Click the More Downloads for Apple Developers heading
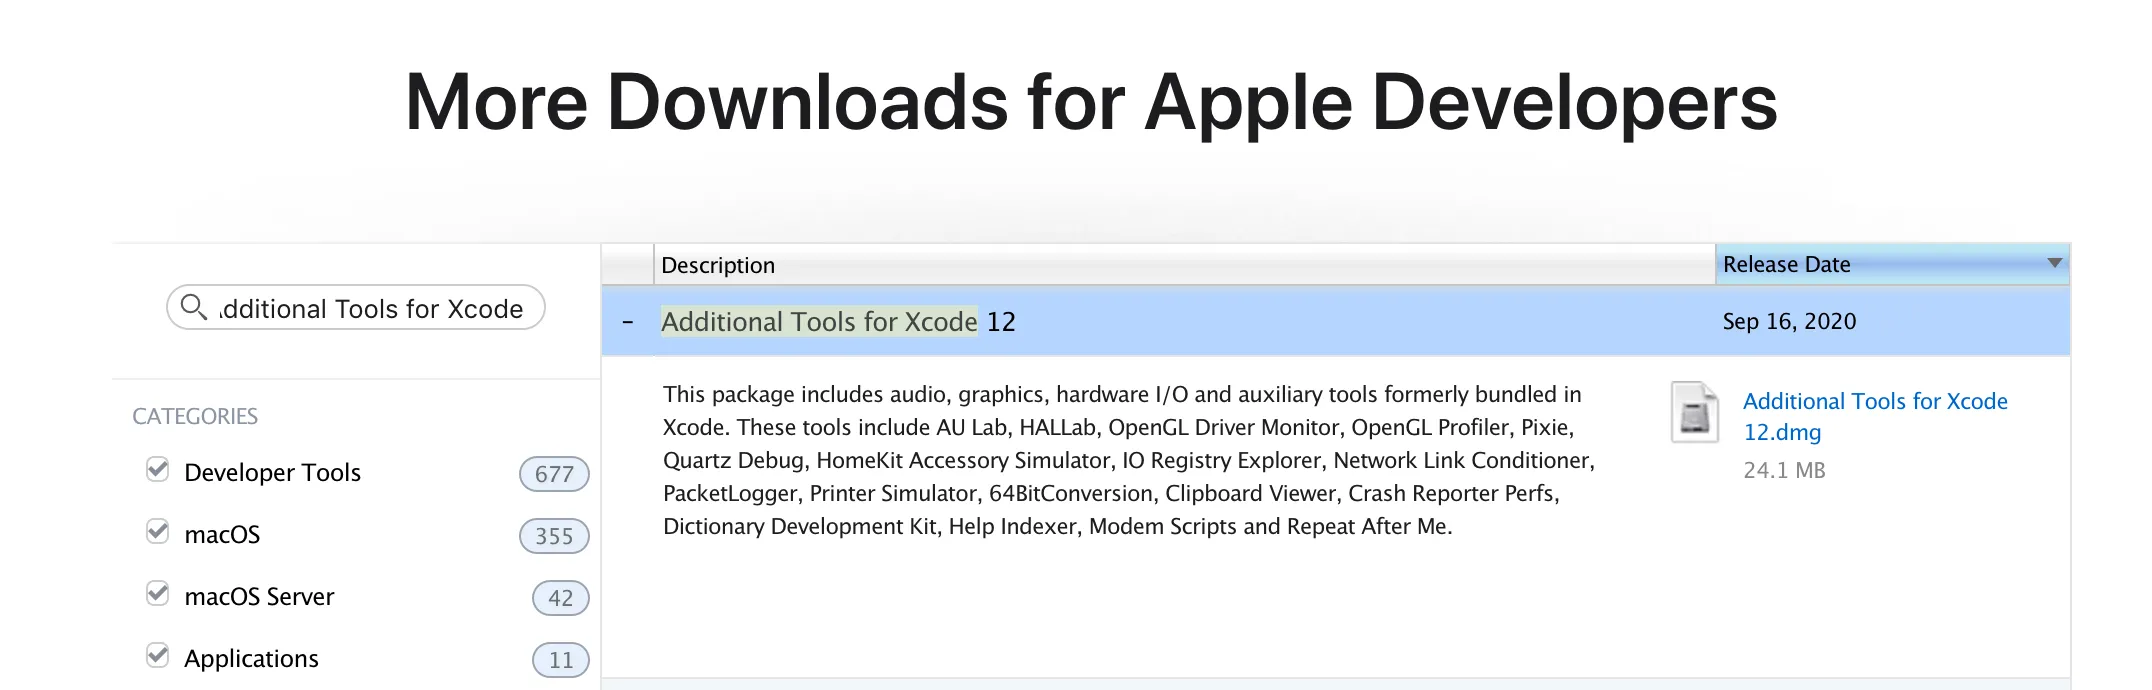This screenshot has width=2152, height=690. point(1091,102)
